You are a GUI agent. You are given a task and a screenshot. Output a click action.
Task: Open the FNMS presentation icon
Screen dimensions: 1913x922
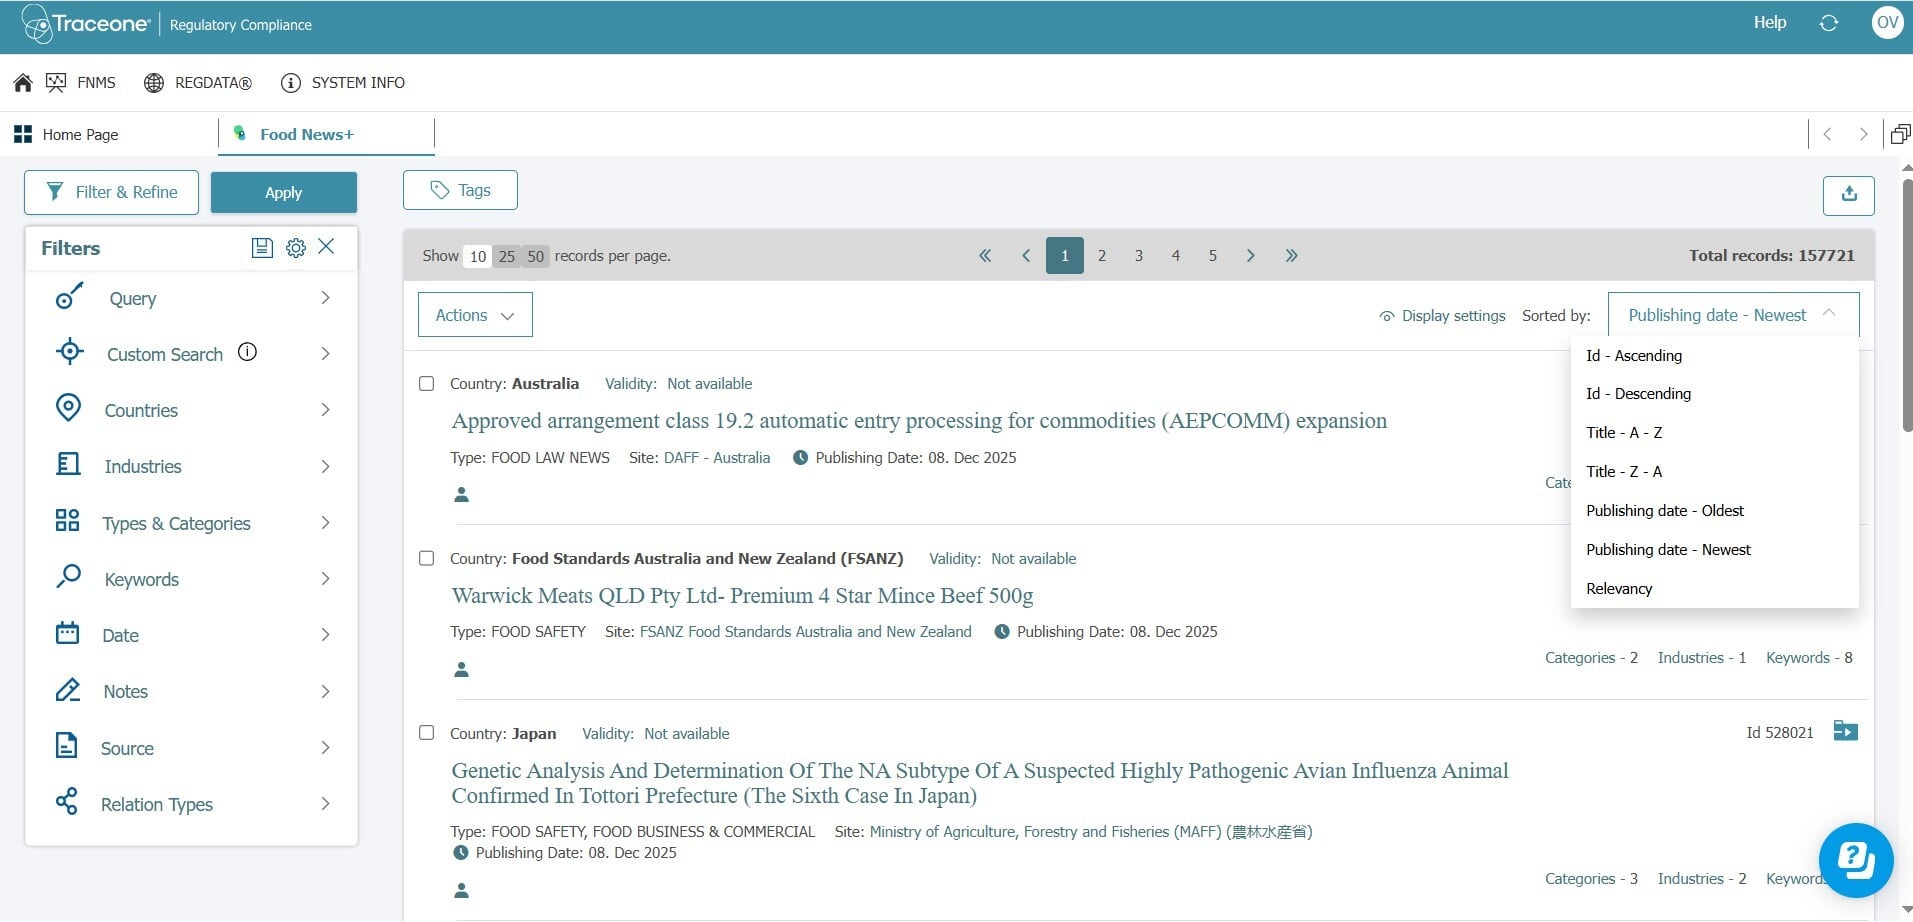tap(56, 83)
